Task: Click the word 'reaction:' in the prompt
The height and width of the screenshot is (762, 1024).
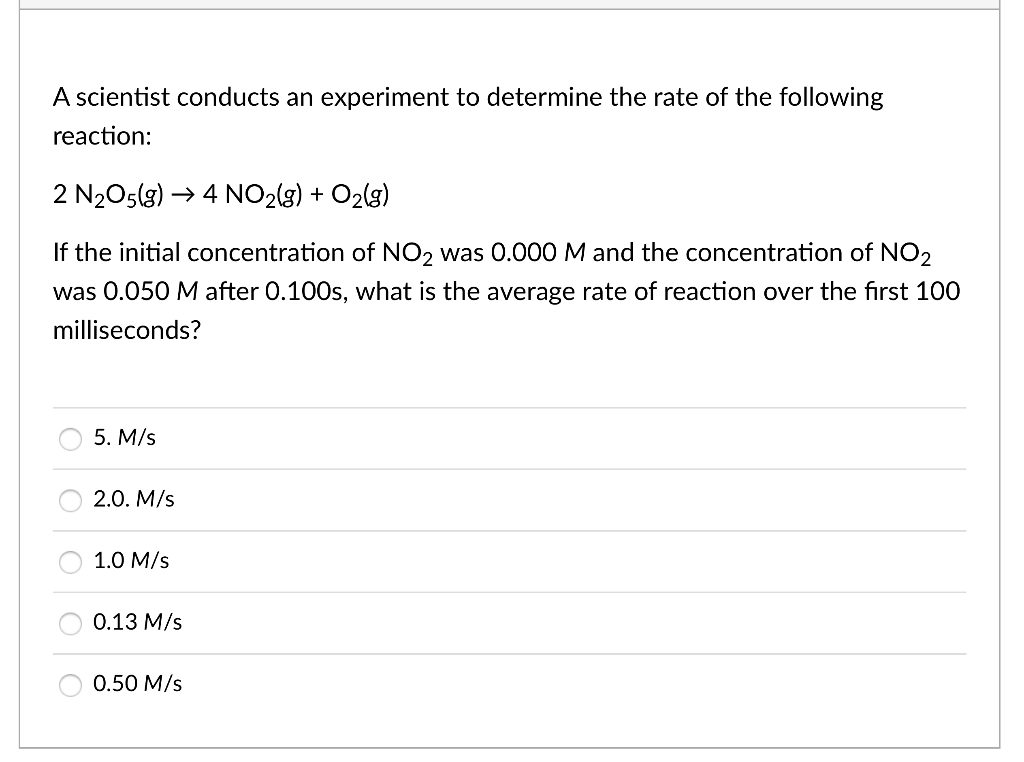Action: (100, 137)
